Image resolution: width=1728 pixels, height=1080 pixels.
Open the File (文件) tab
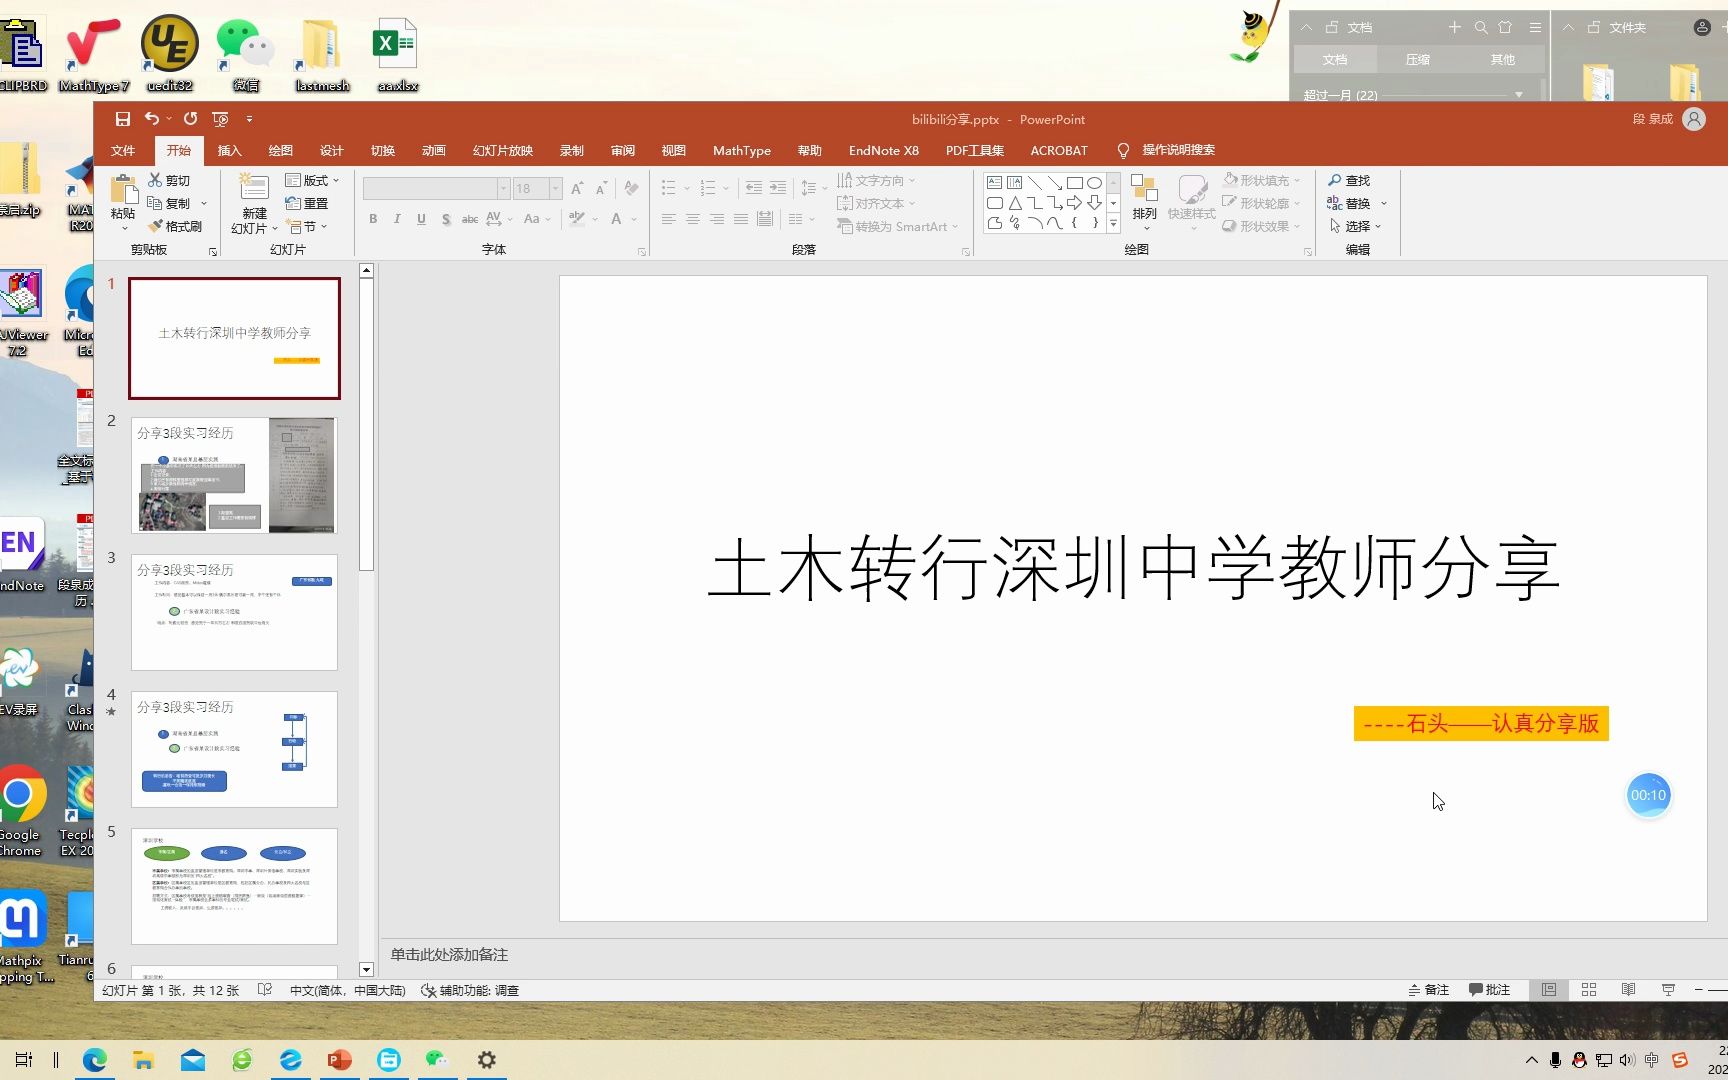coord(123,150)
